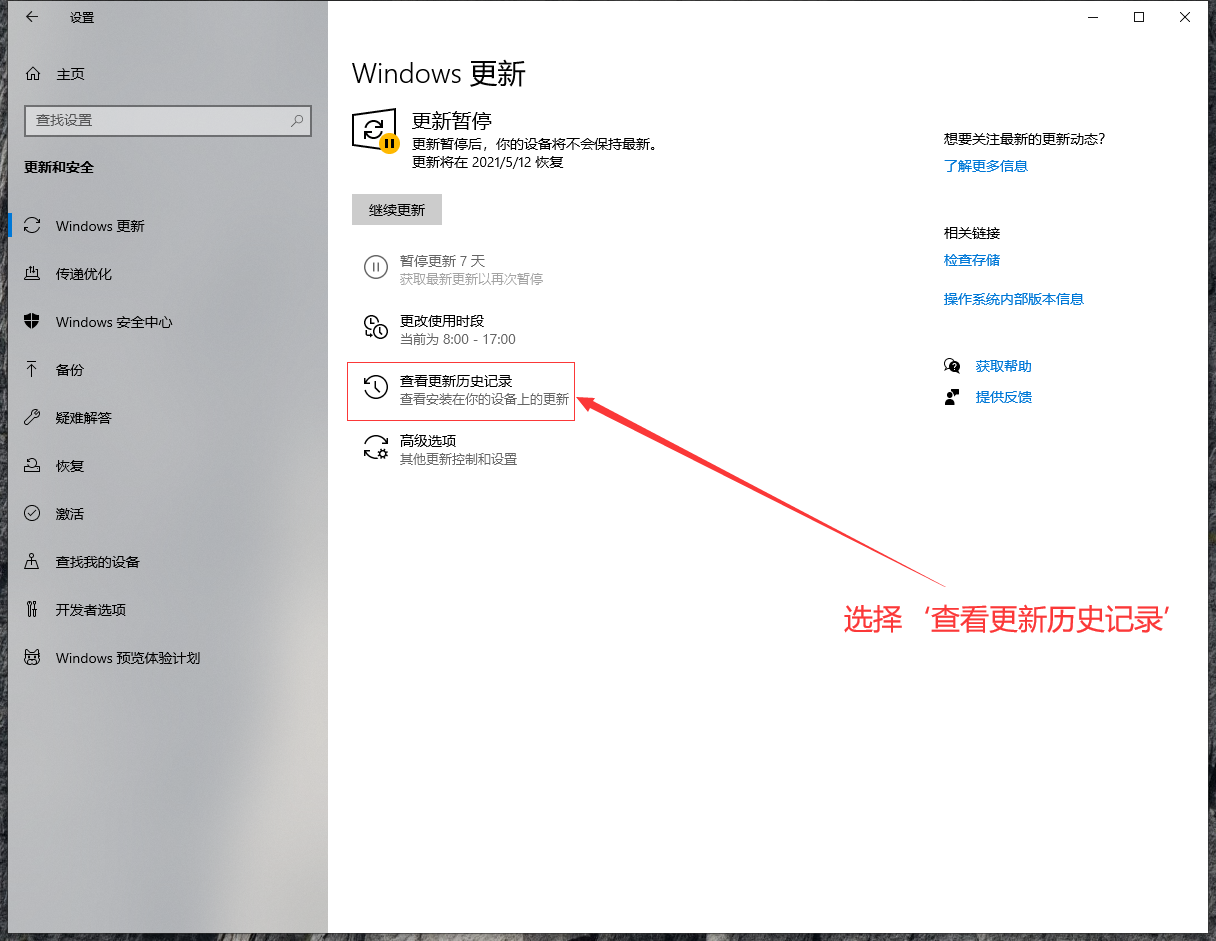Click the text 当前为 8:00 - 17:00

pos(458,340)
